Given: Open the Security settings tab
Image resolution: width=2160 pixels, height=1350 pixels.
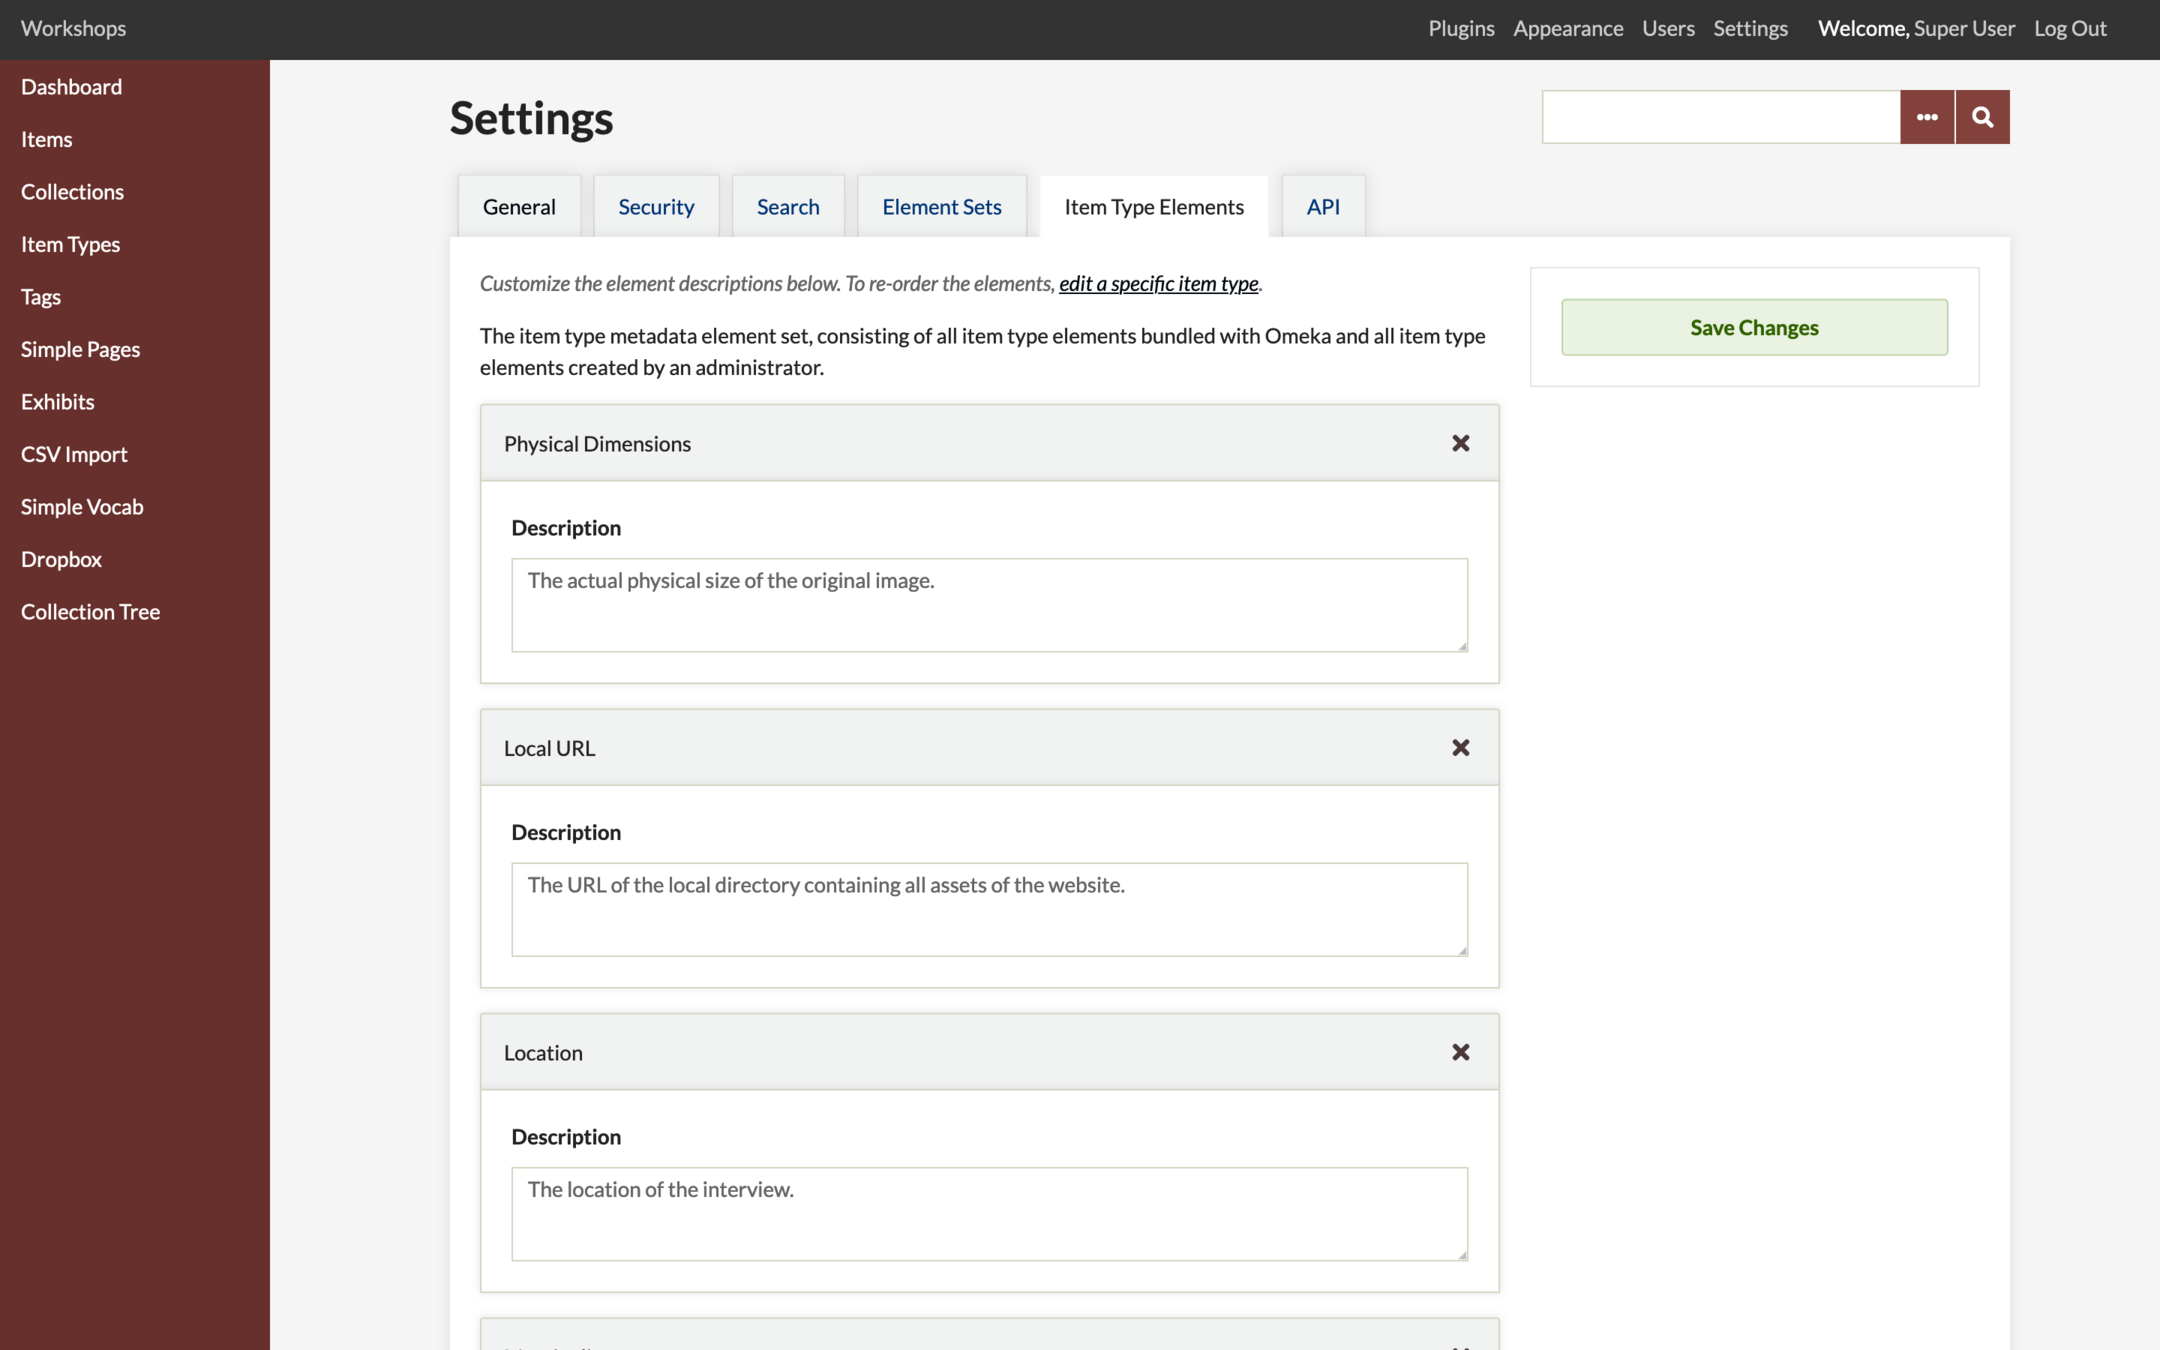Looking at the screenshot, I should [656, 207].
